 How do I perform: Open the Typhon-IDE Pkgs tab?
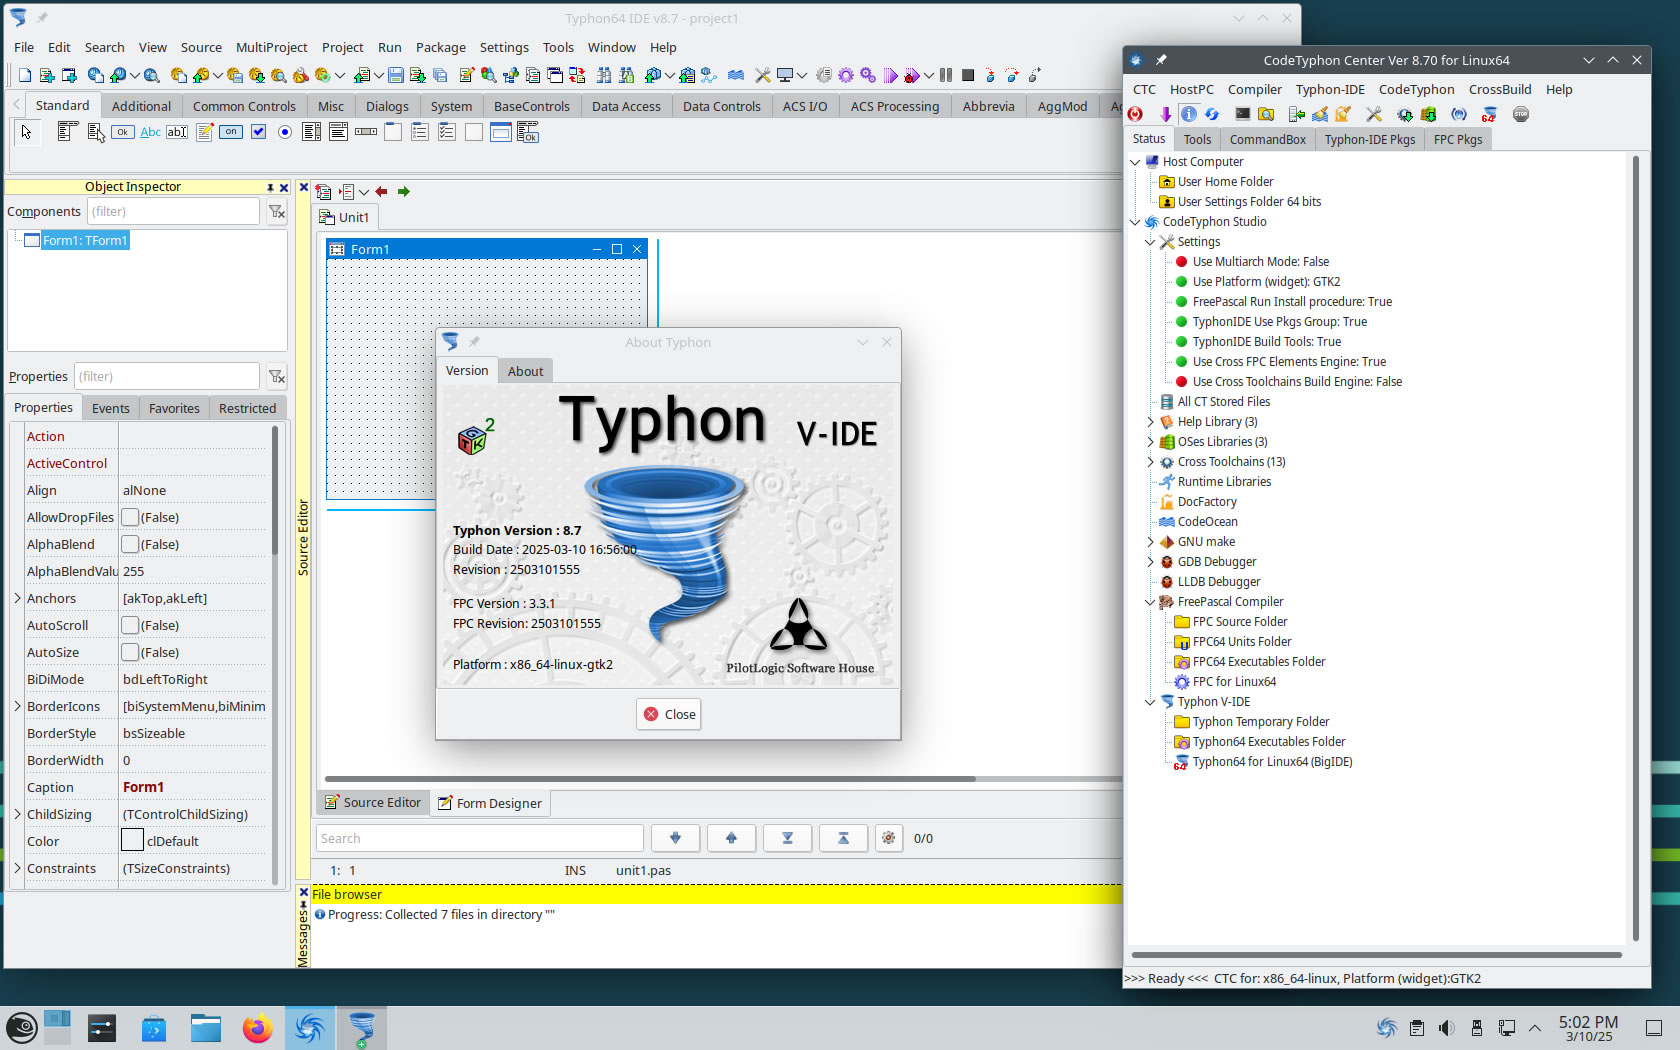(x=1369, y=139)
